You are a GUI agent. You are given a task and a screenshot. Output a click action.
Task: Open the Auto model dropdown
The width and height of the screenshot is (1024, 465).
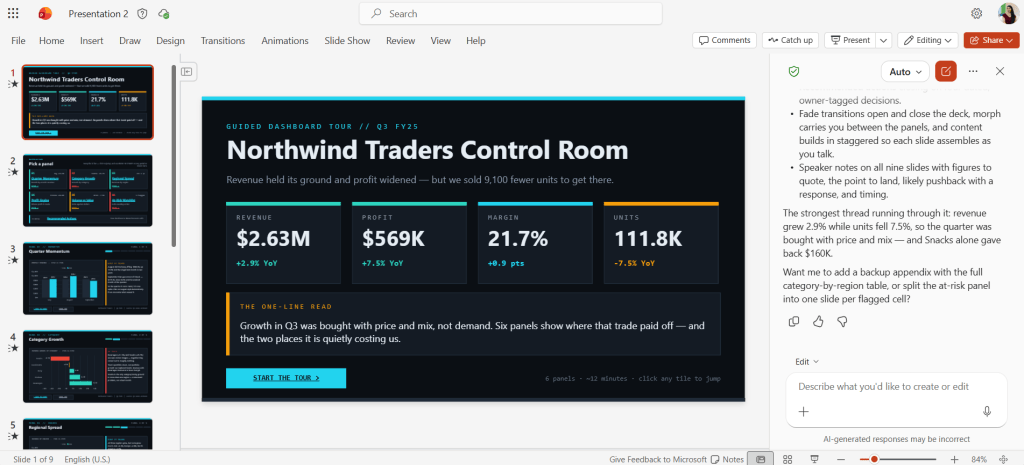click(905, 71)
